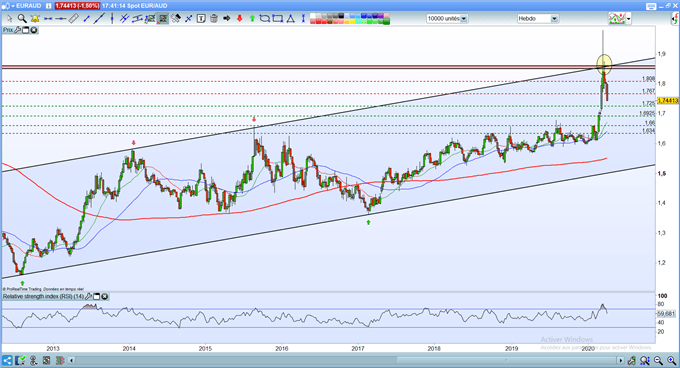Remove the RSI indicator panel
The image size is (680, 368).
[x=105, y=296]
